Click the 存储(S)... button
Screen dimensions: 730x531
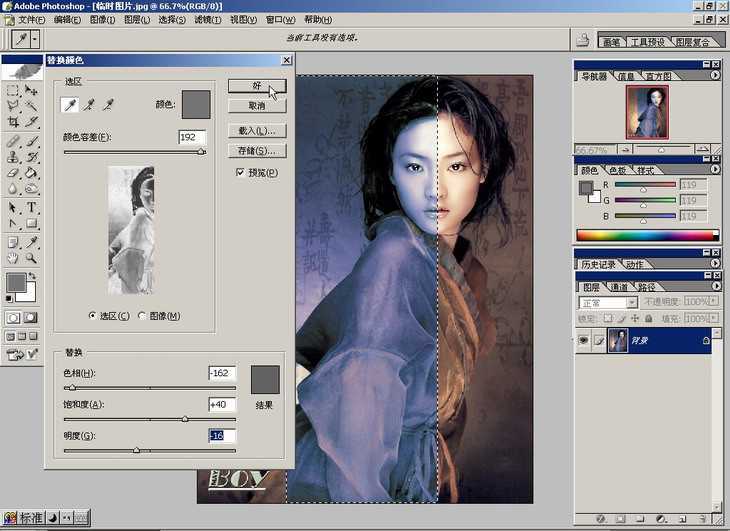click(257, 151)
